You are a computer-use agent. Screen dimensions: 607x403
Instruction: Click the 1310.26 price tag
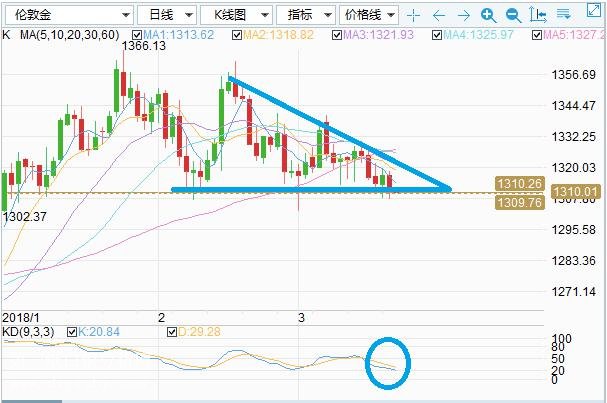520,183
